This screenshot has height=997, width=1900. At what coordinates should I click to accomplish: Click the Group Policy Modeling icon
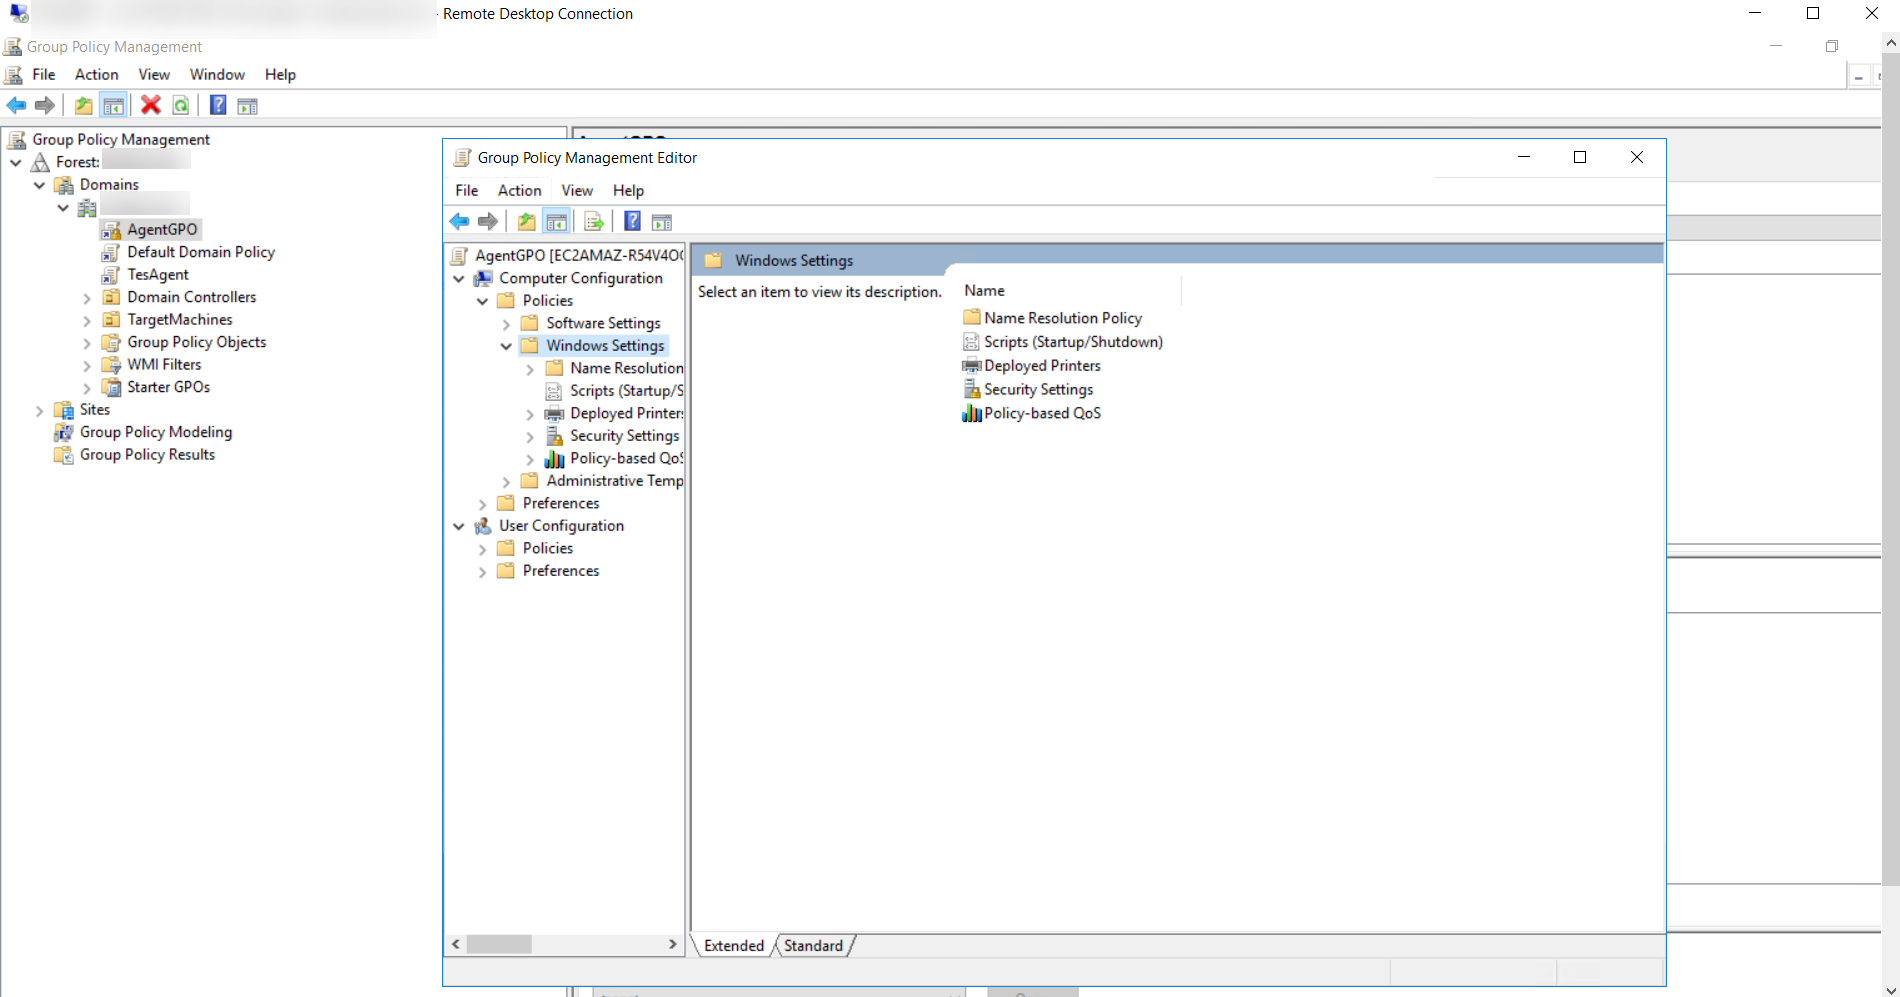coord(64,432)
